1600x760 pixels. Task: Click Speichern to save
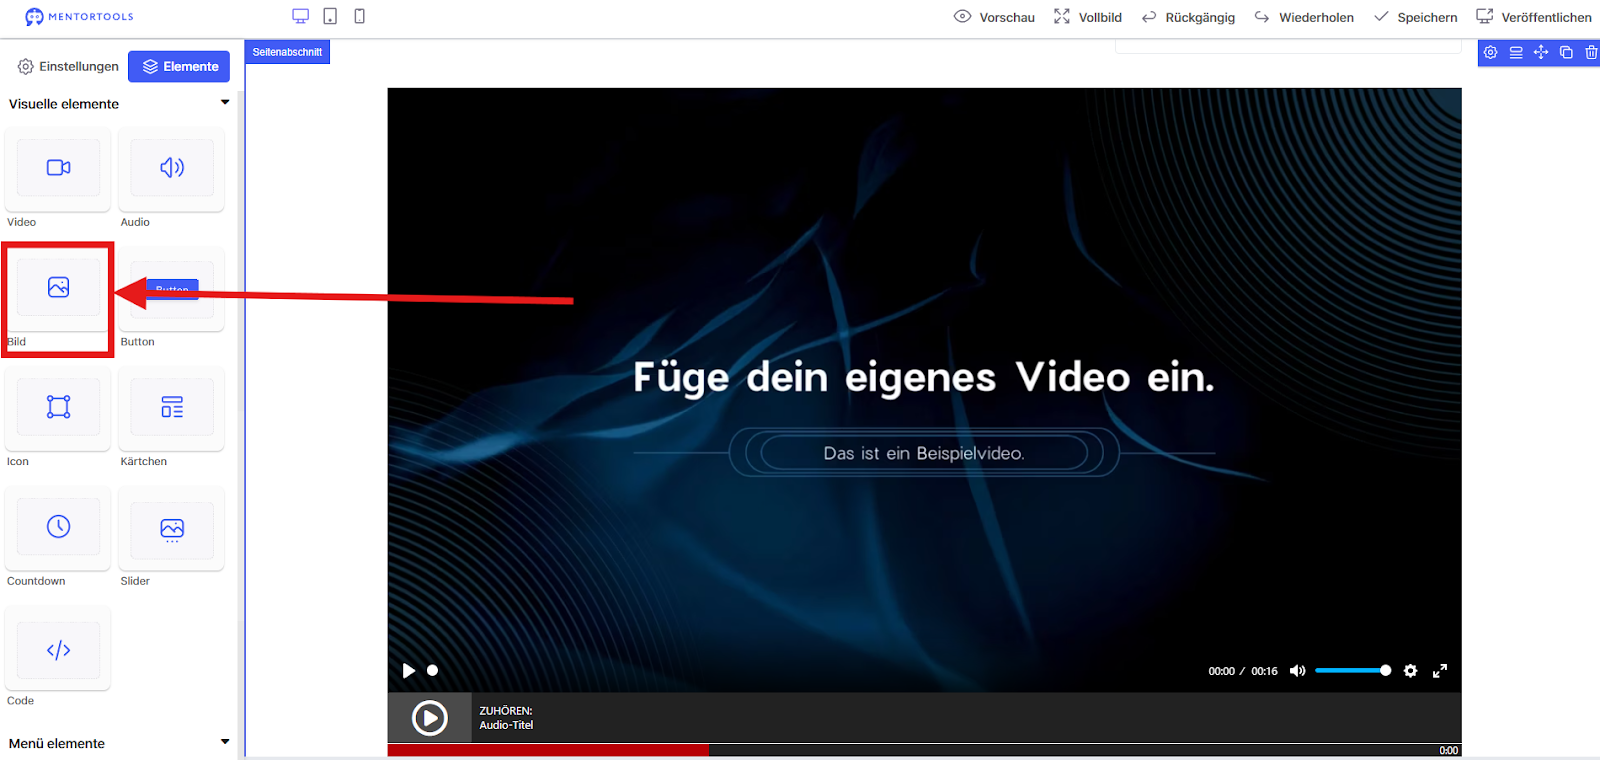(x=1416, y=17)
